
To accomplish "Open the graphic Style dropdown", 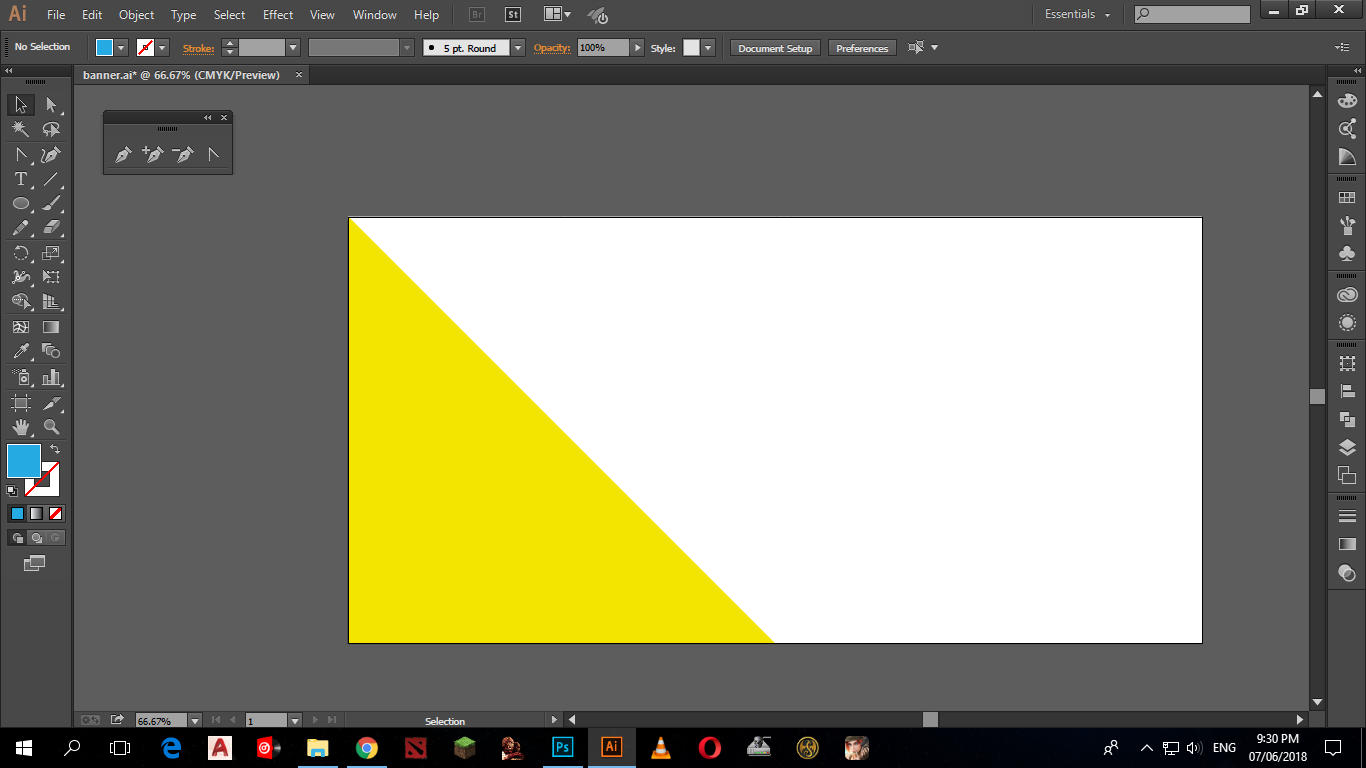I will (708, 47).
